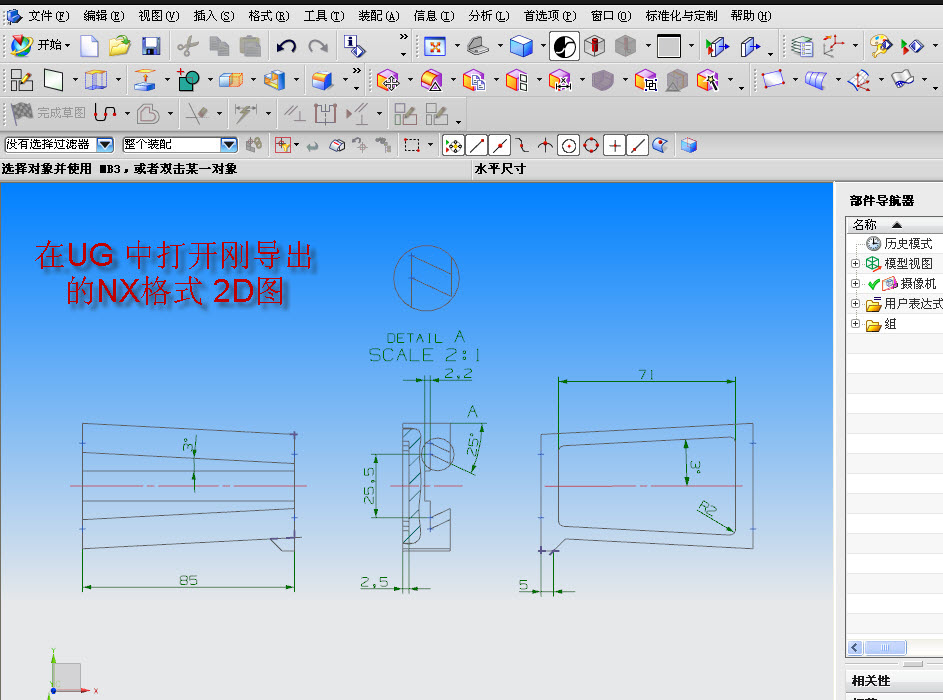
Task: Expand the toolbar overflow chevron on the top row
Action: pos(404,37)
